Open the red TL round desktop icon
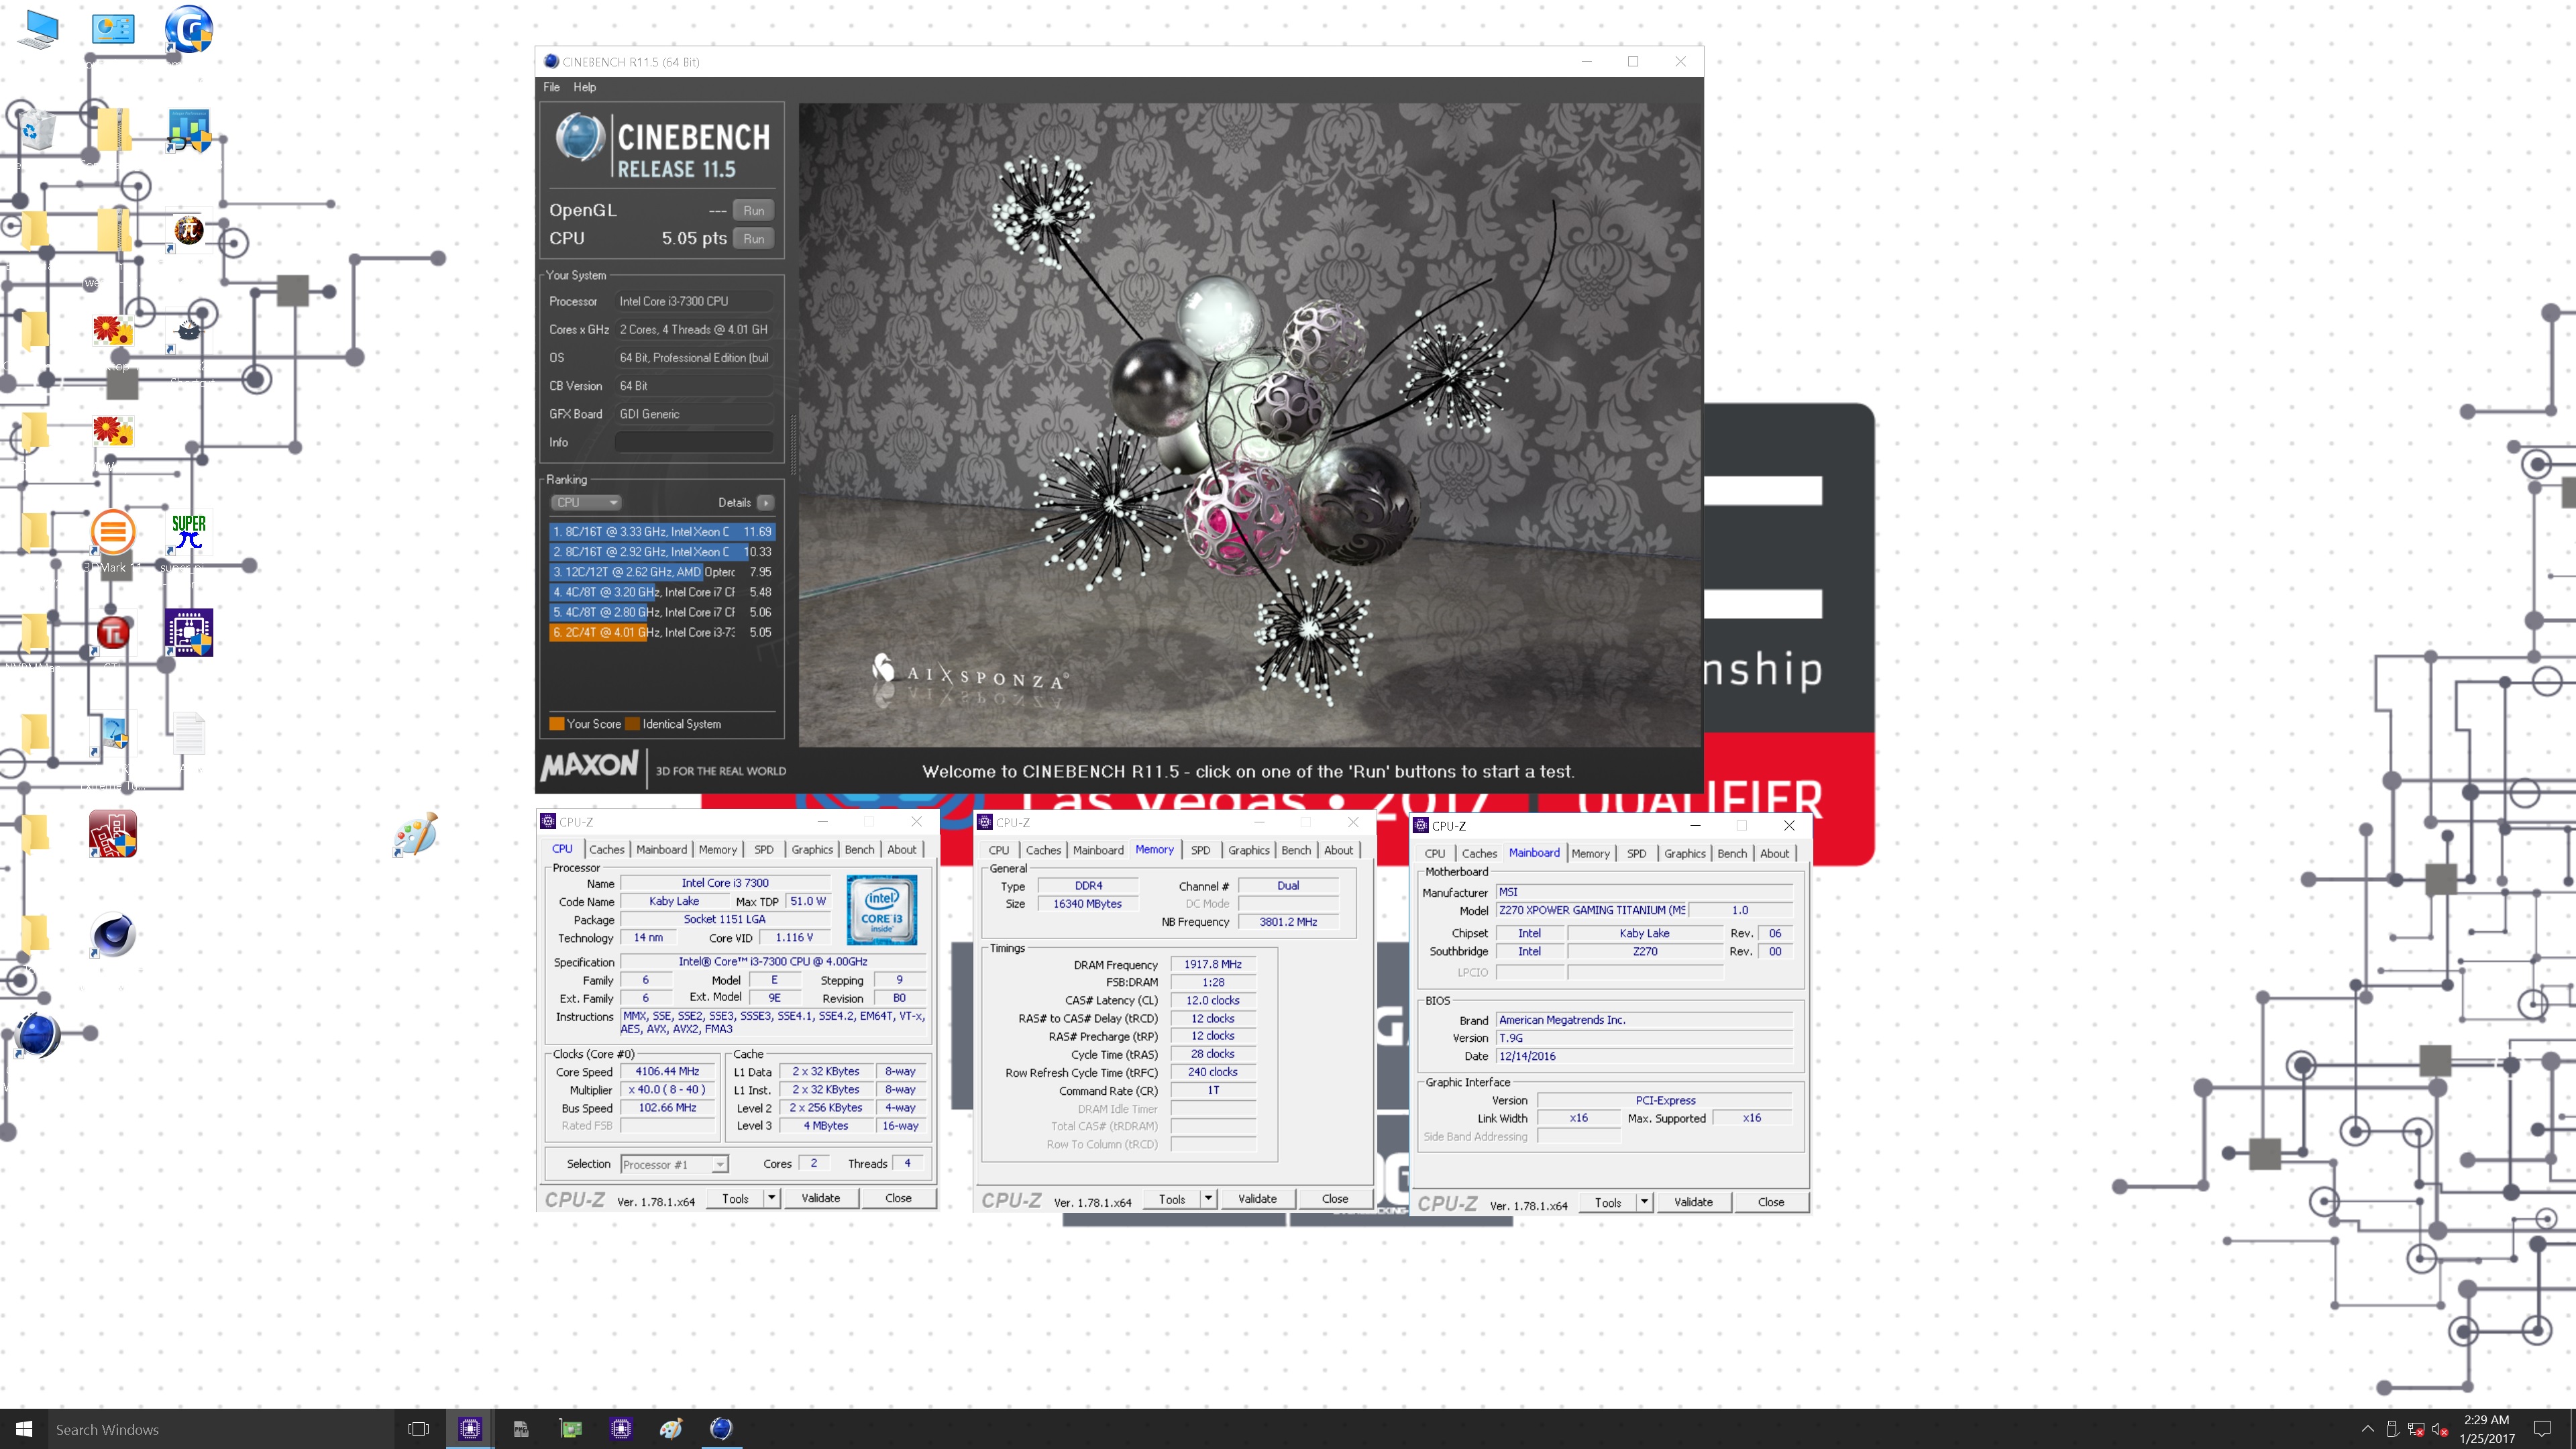2576x1449 pixels. 113,633
